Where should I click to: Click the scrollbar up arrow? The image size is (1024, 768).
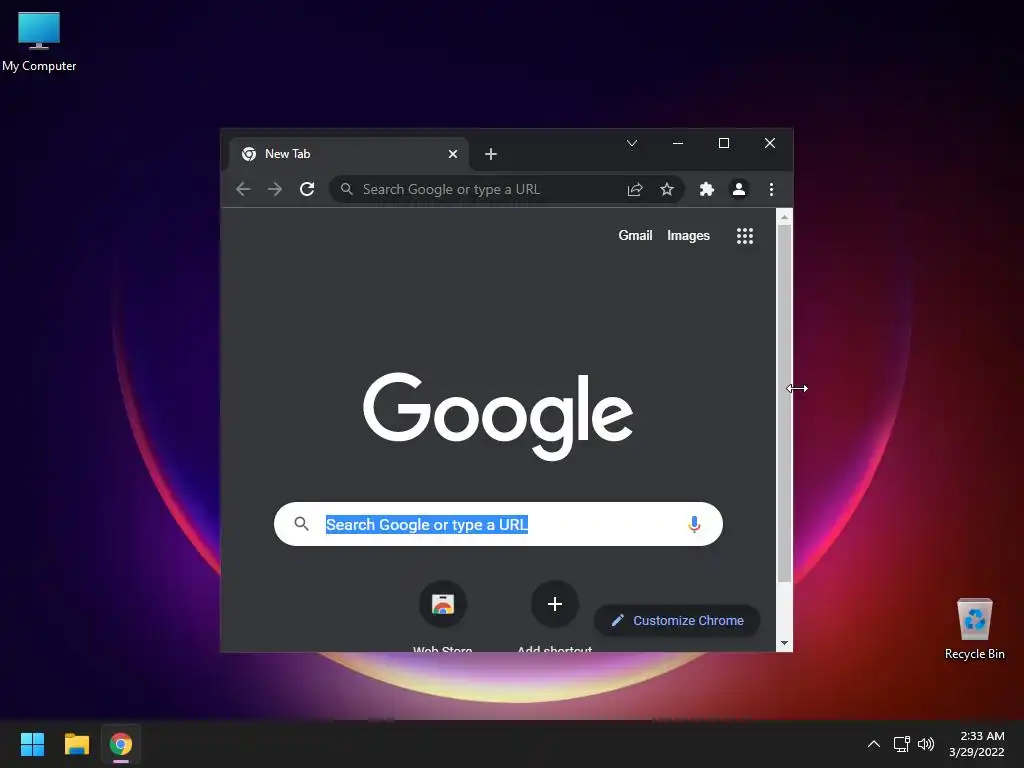tap(784, 216)
